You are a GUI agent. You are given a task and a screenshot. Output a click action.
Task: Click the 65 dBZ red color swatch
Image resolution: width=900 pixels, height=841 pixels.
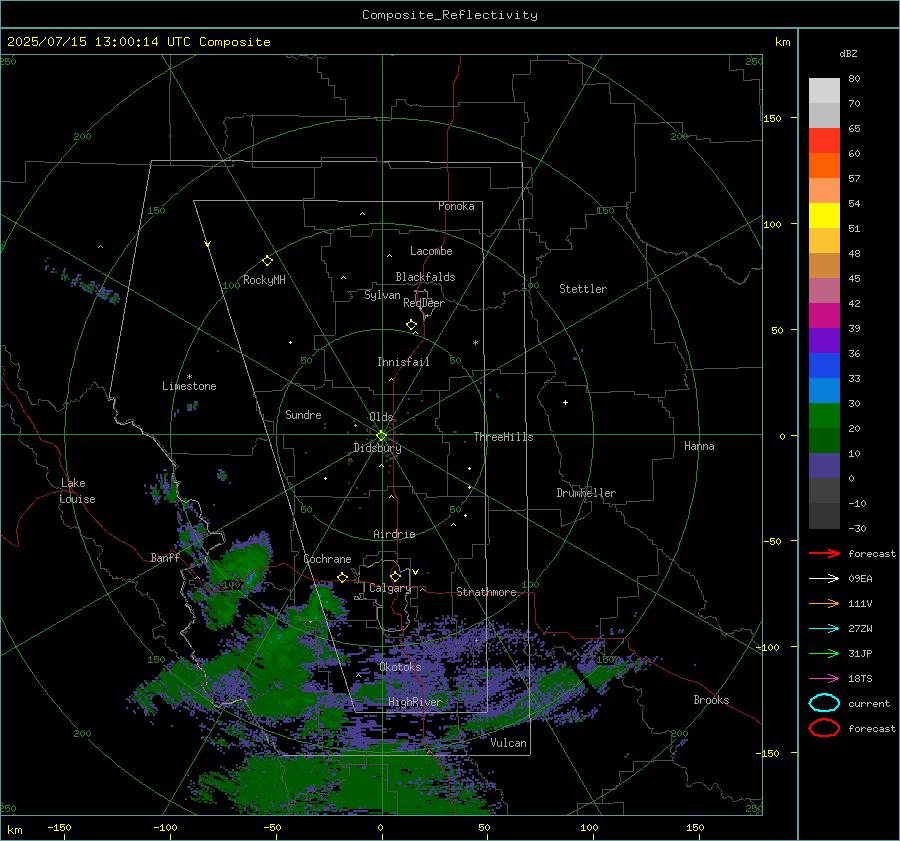click(x=824, y=140)
